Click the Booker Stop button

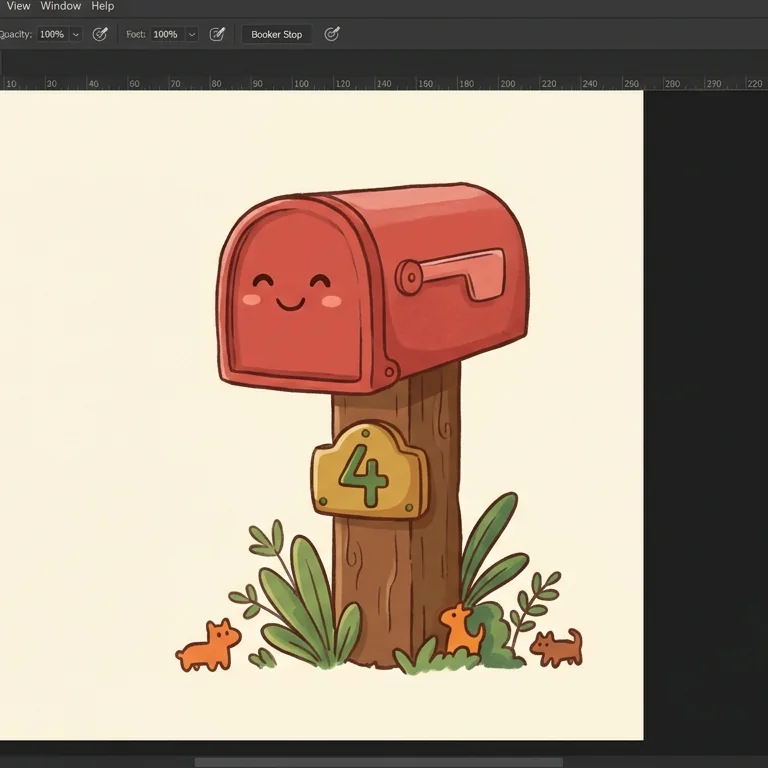277,34
